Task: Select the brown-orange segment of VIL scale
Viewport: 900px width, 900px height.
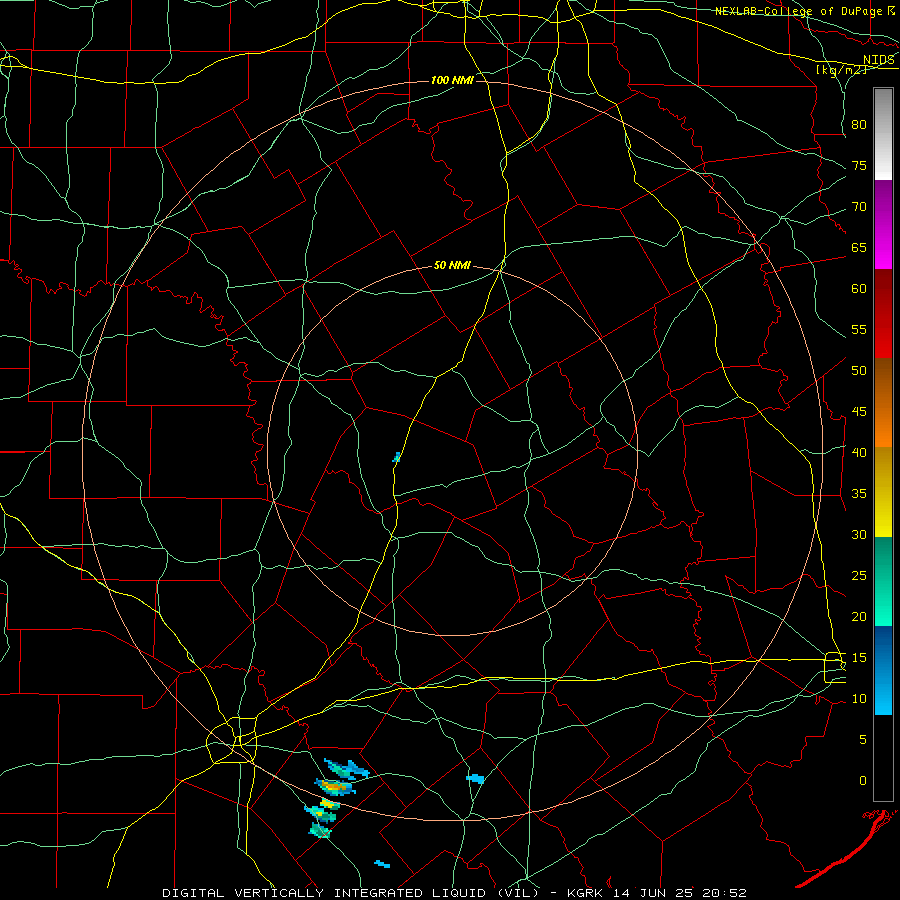Action: click(883, 402)
